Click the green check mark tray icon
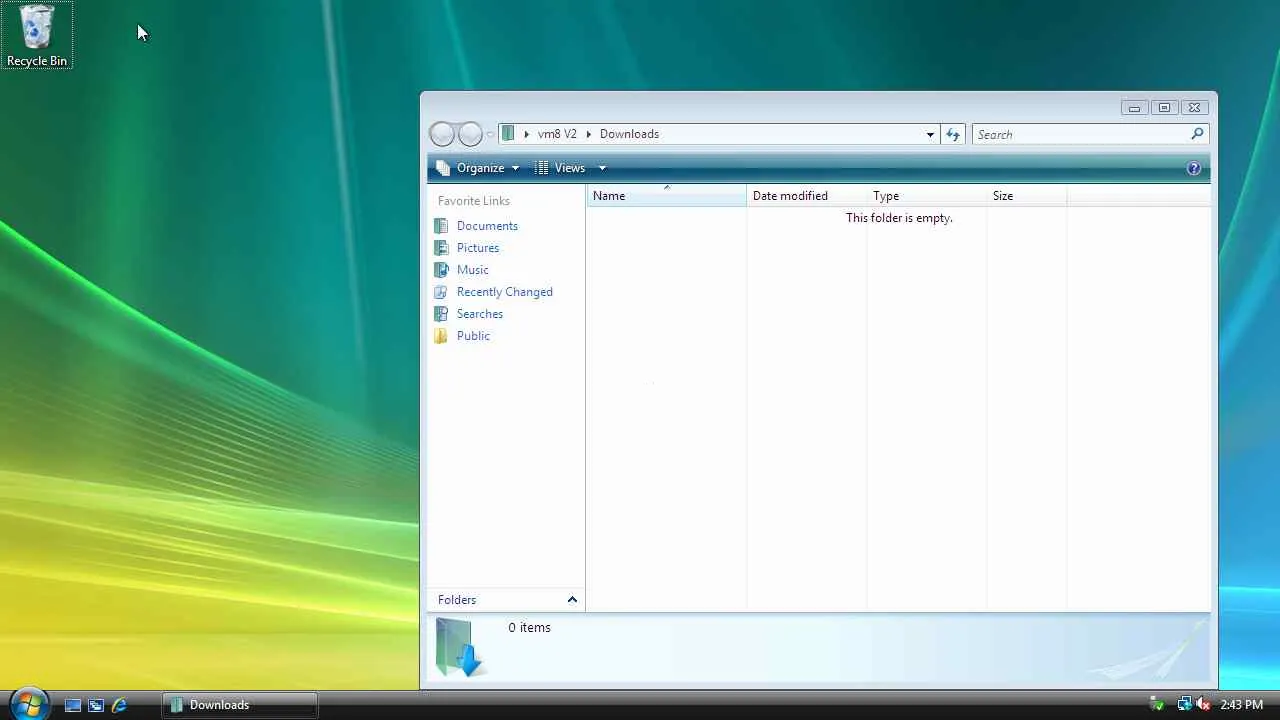The image size is (1280, 720). click(1157, 705)
